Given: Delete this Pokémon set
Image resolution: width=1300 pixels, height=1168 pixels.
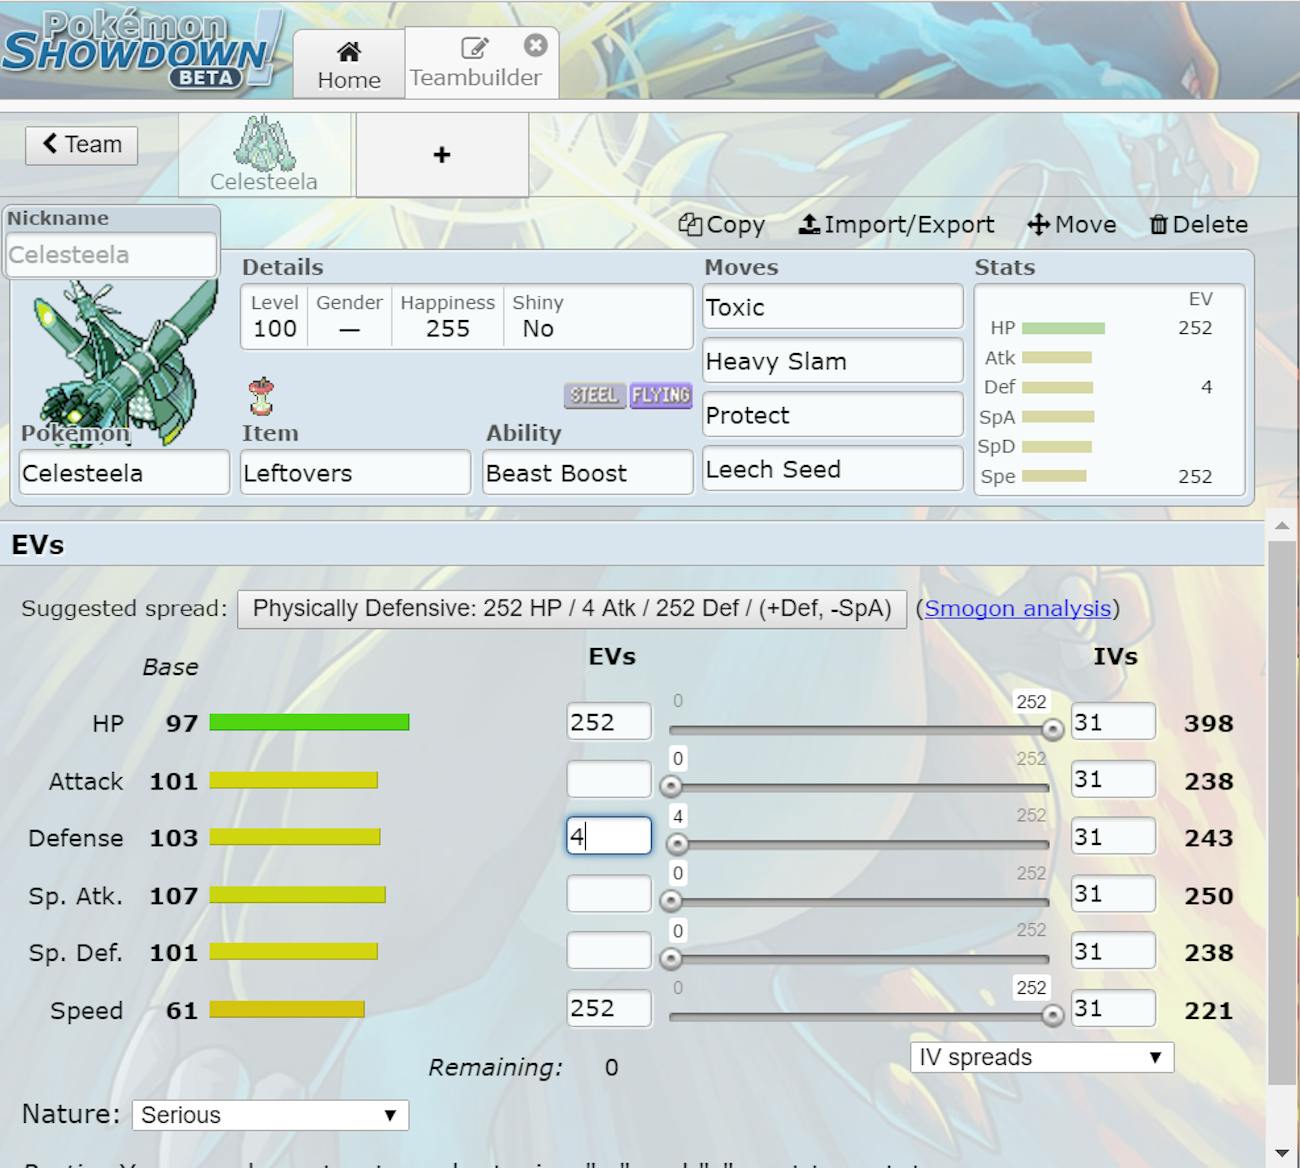Looking at the screenshot, I should pyautogui.click(x=1198, y=225).
